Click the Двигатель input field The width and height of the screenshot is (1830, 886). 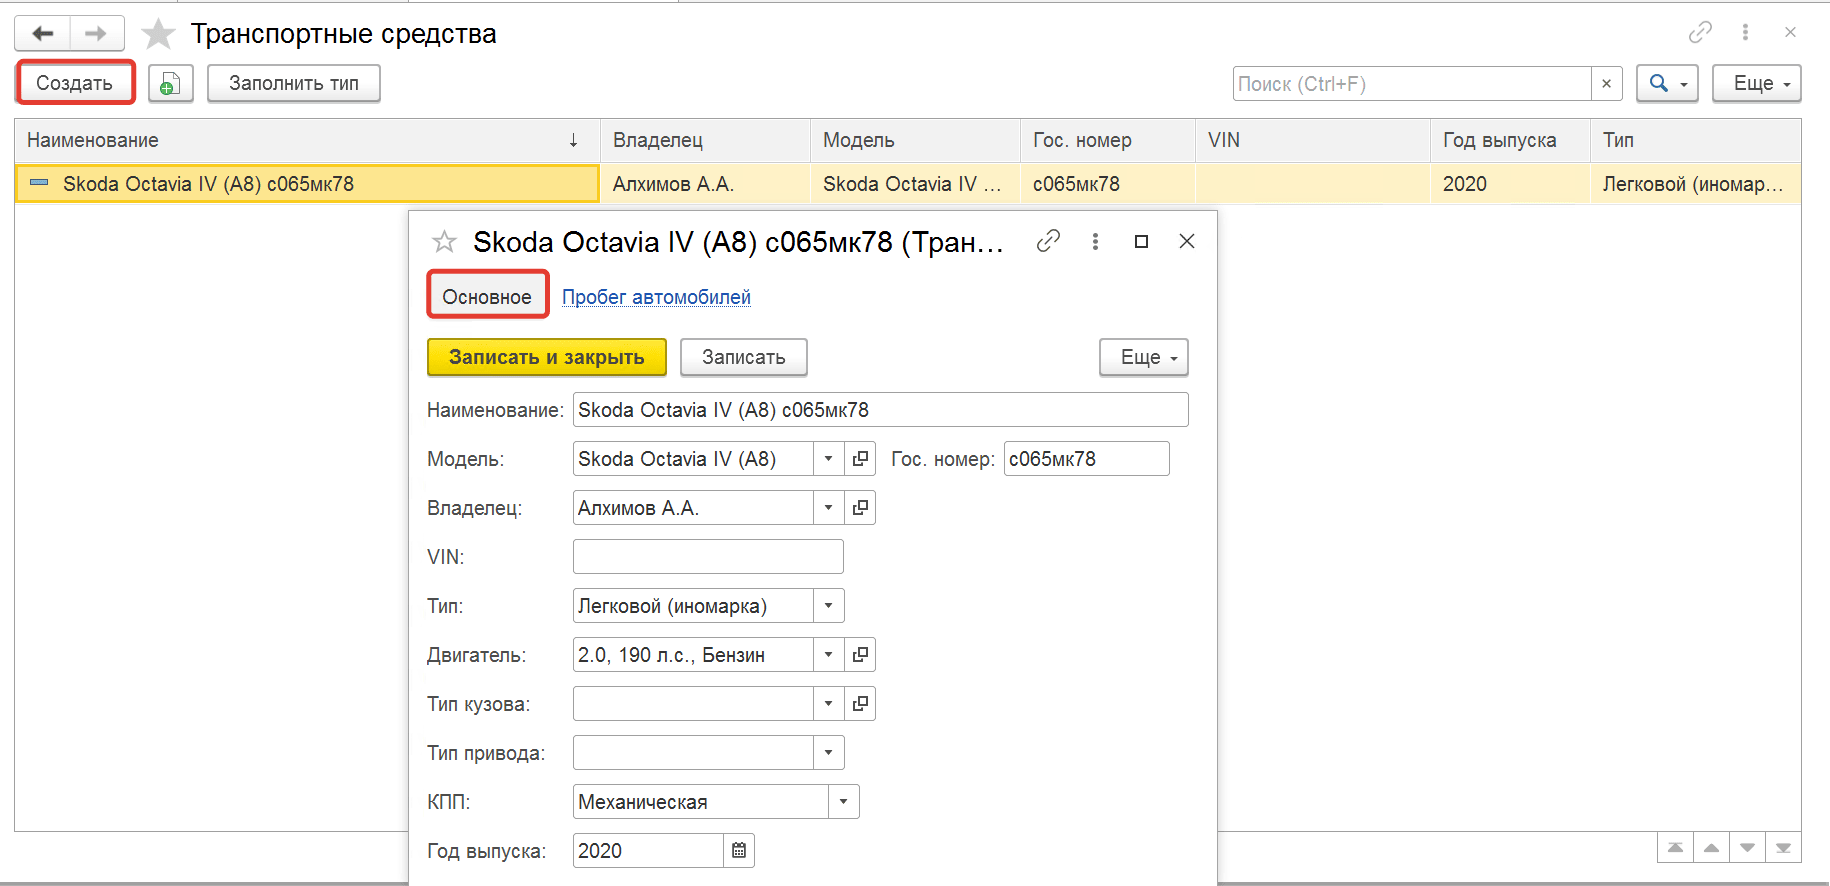pyautogui.click(x=693, y=655)
